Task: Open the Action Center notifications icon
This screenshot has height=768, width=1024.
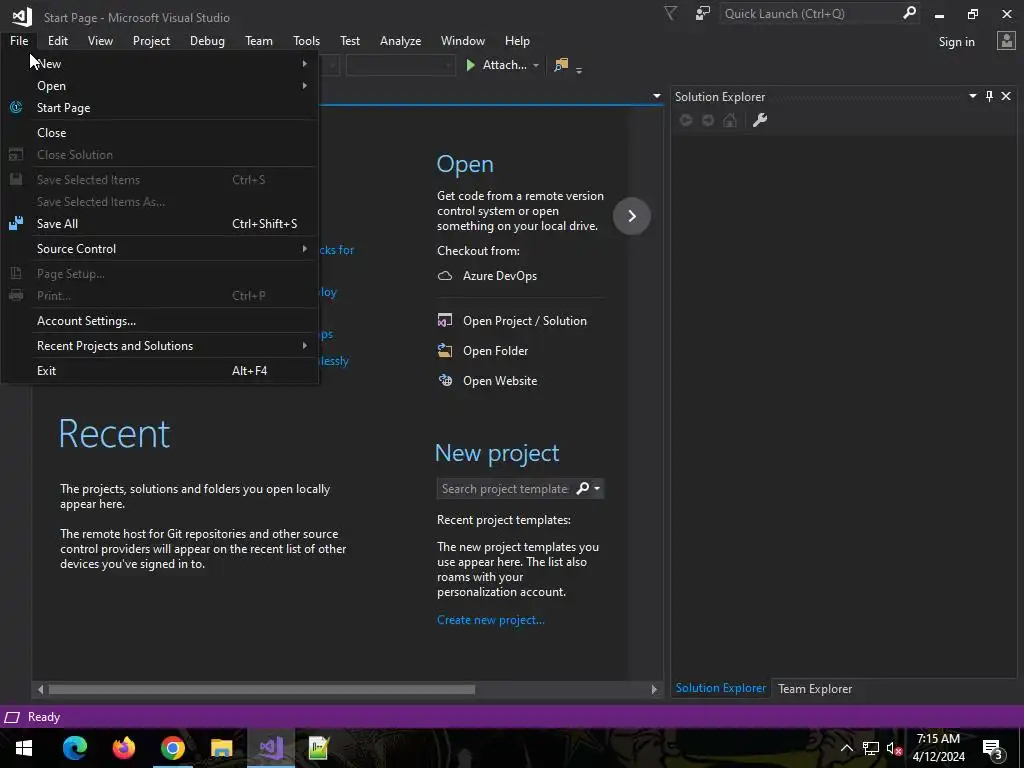Action: click(993, 749)
